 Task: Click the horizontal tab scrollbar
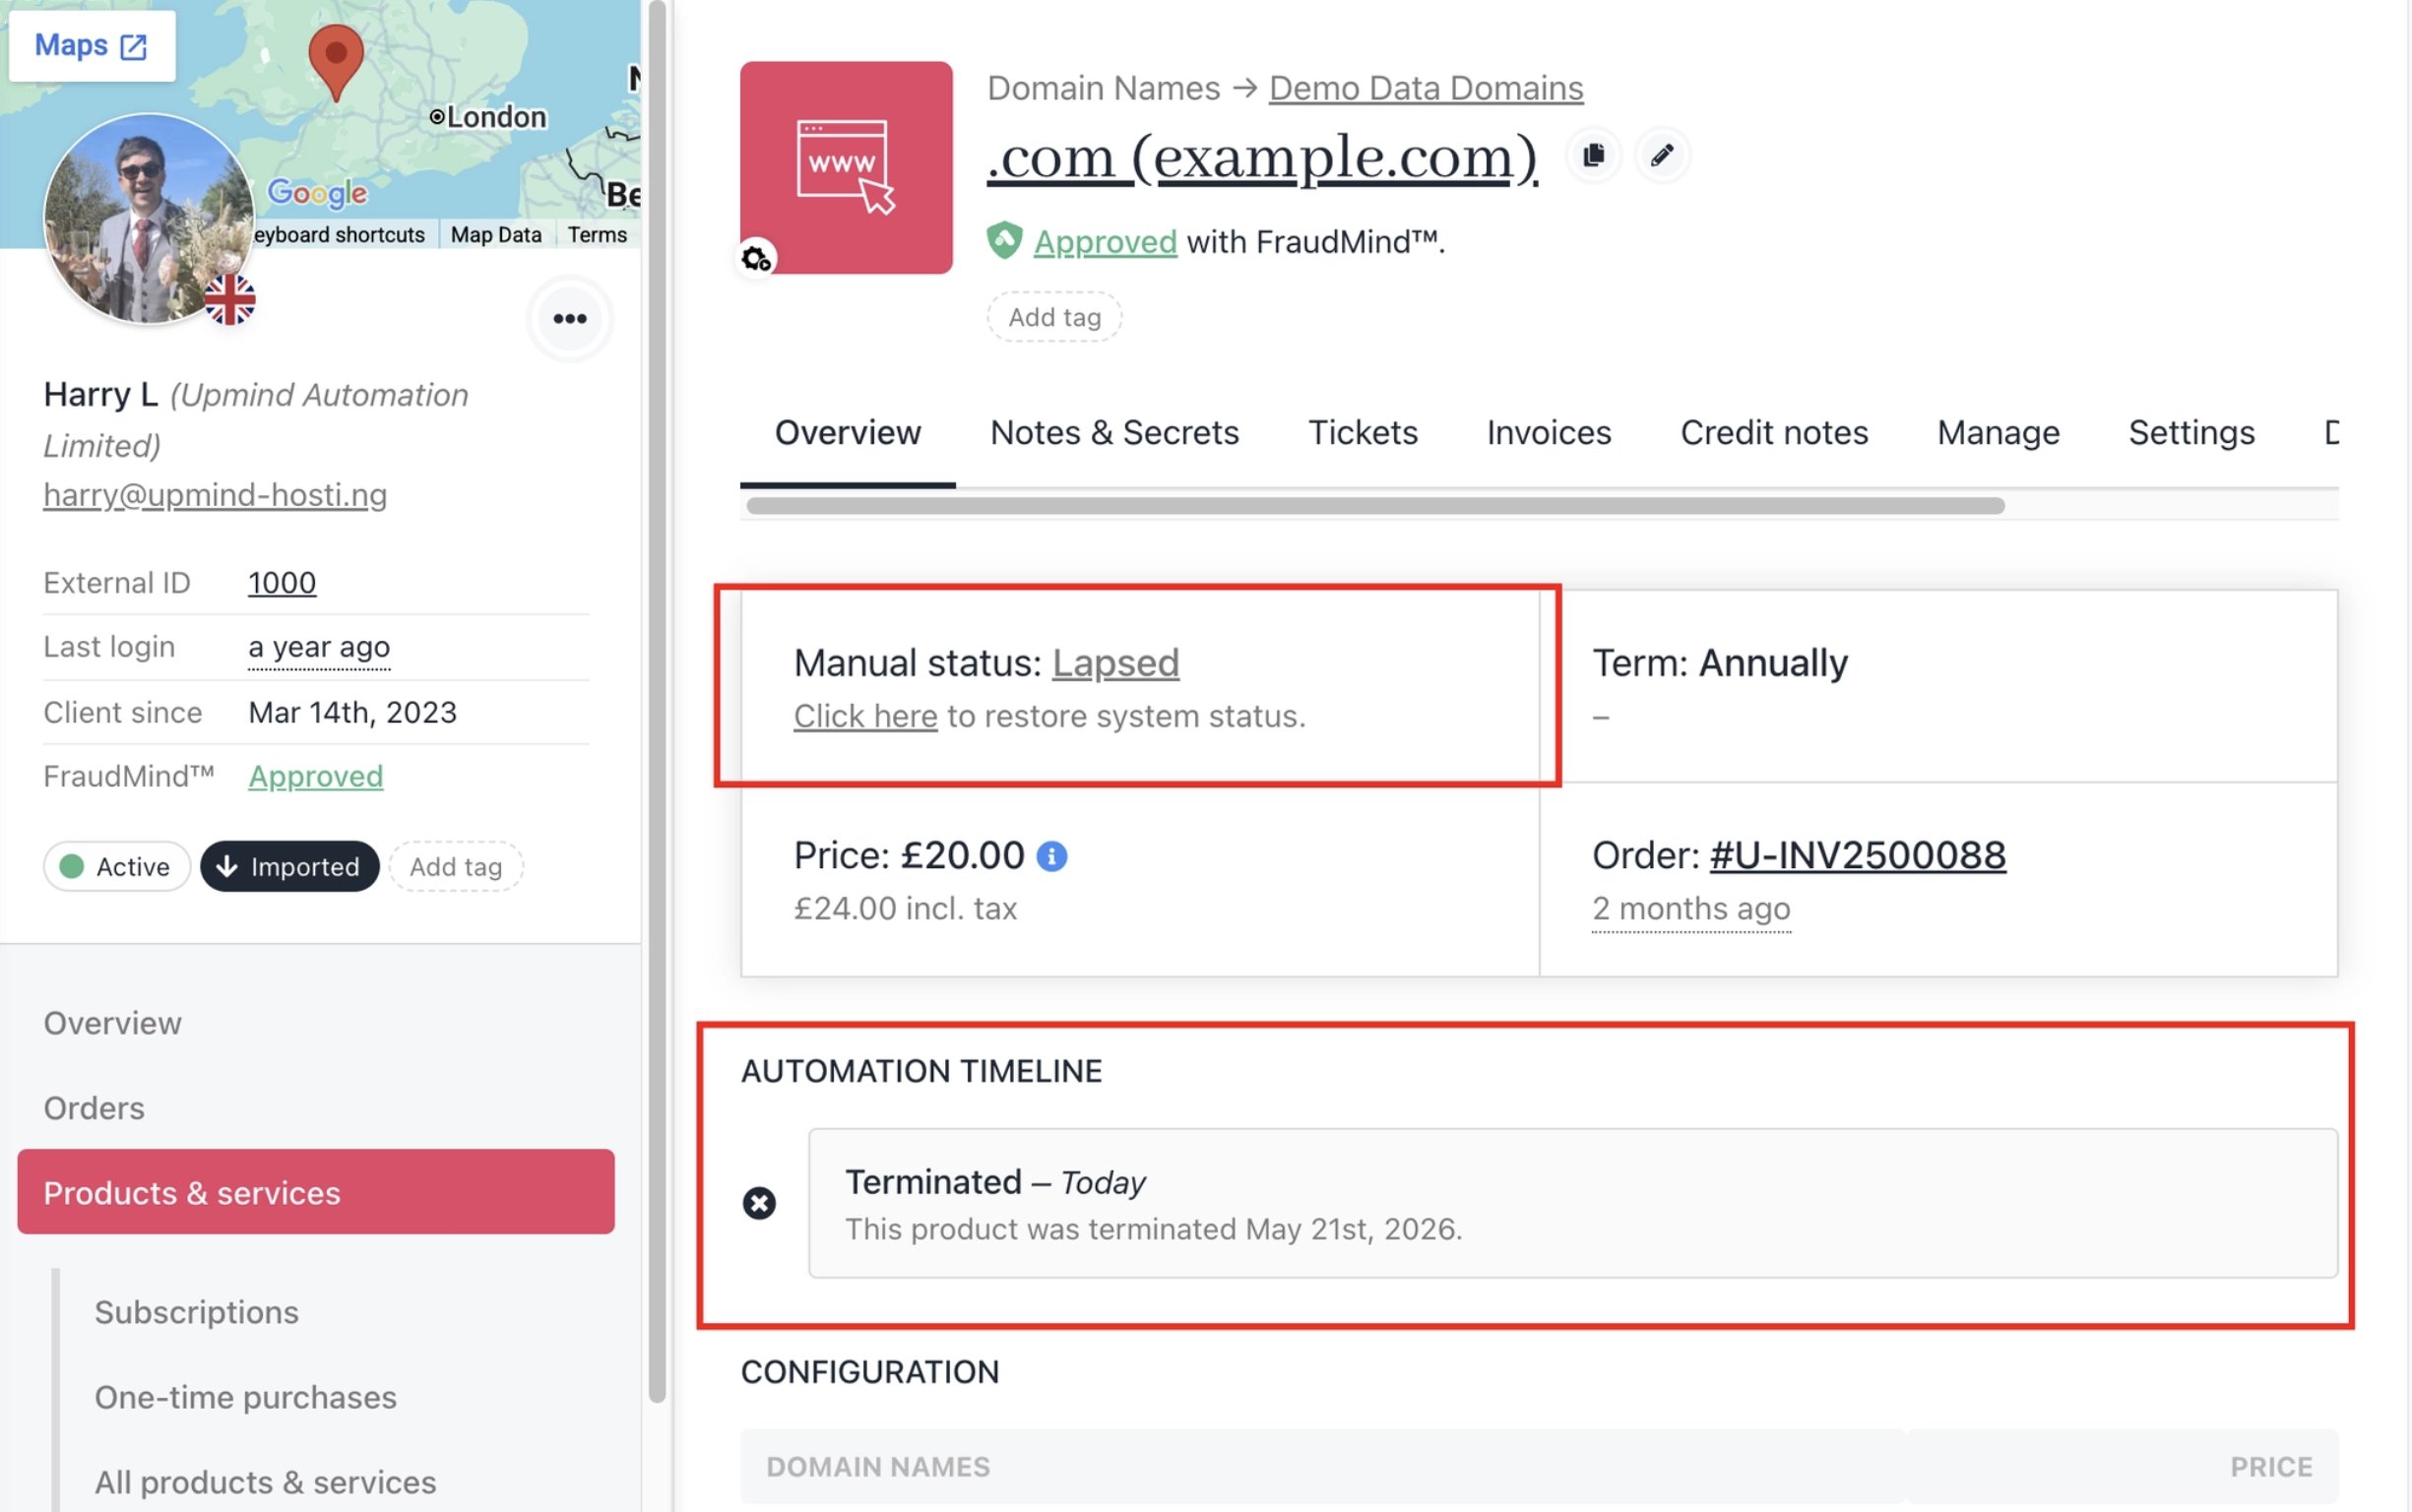[1375, 506]
